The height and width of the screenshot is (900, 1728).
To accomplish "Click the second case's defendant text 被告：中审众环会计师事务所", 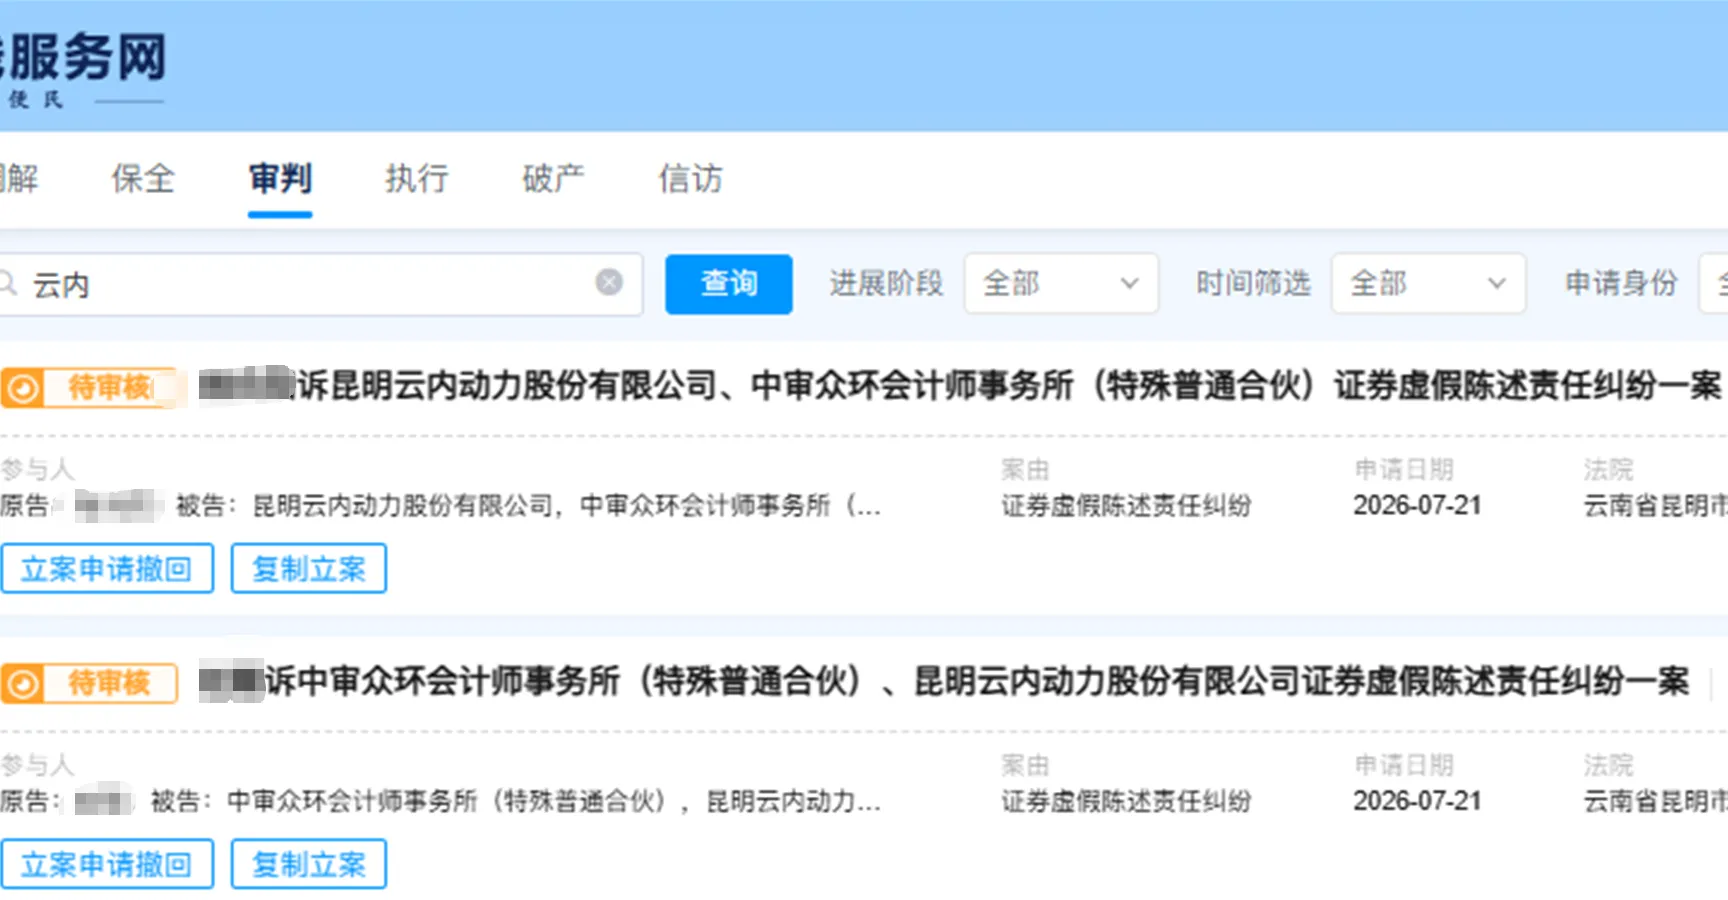I will pyautogui.click(x=515, y=801).
